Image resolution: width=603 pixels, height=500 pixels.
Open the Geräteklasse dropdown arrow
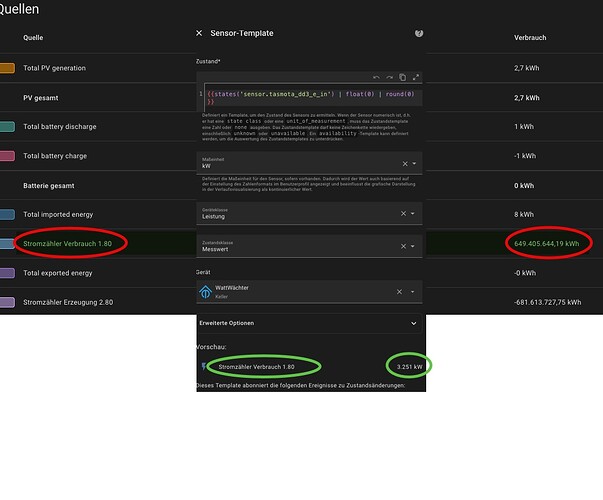pos(413,213)
